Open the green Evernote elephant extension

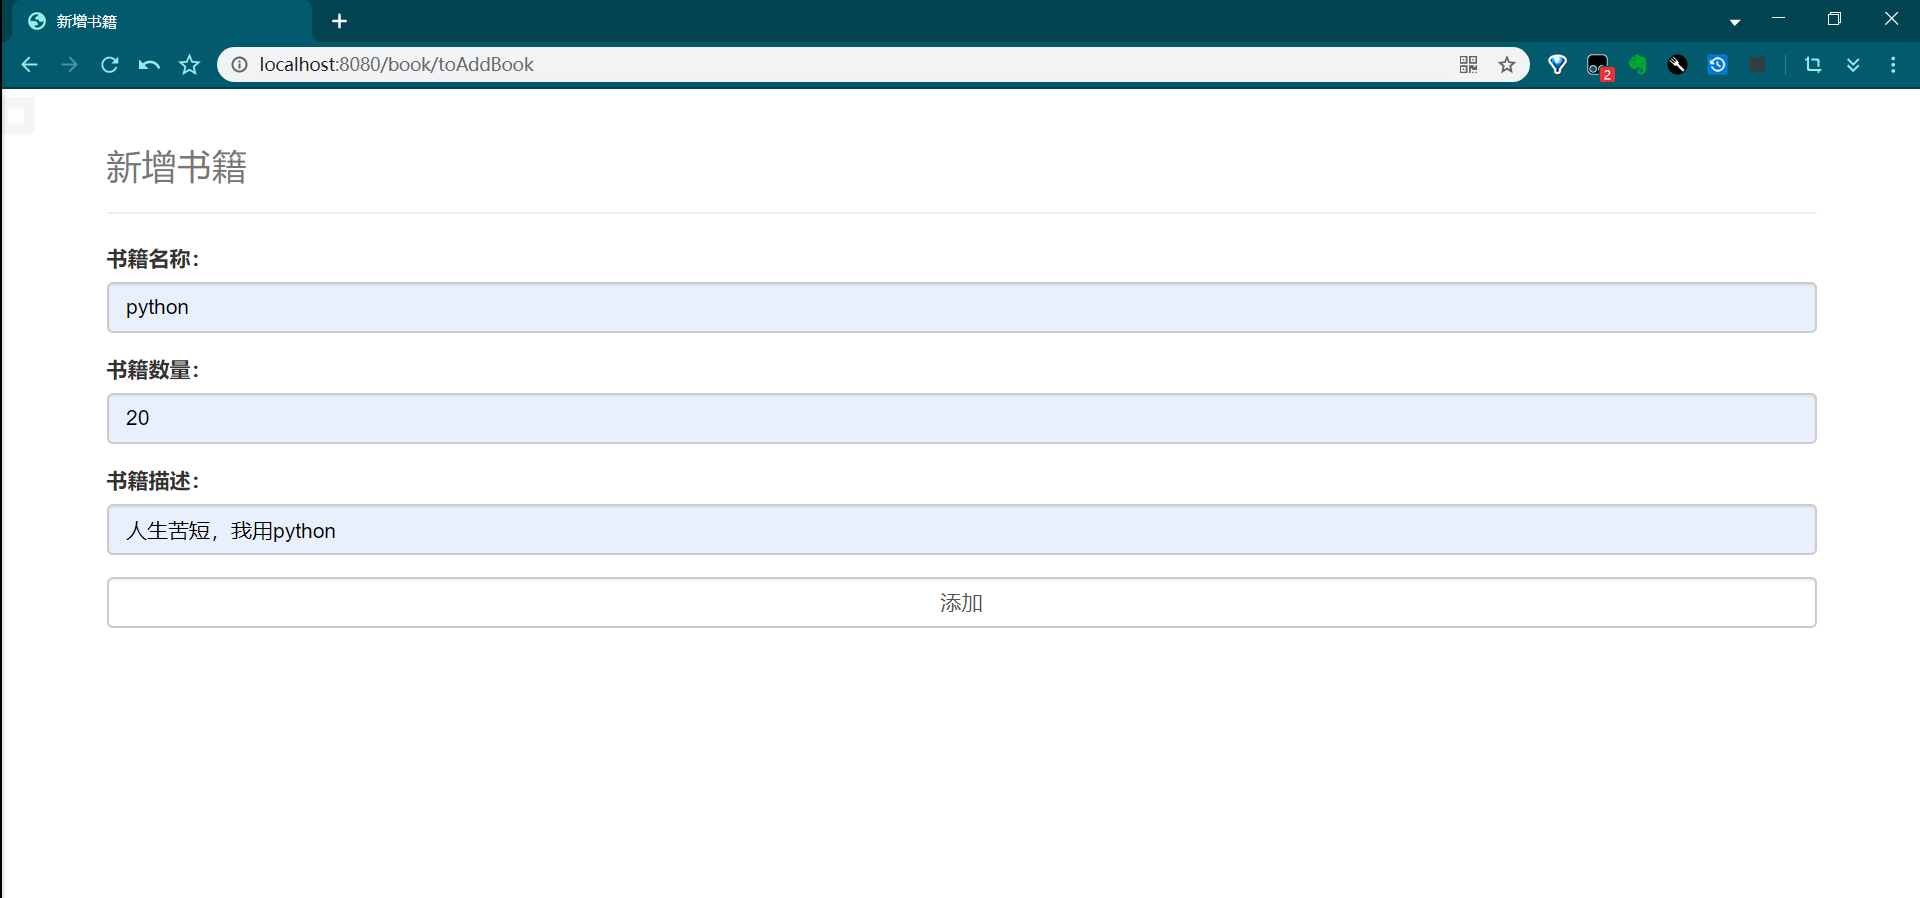(x=1638, y=65)
